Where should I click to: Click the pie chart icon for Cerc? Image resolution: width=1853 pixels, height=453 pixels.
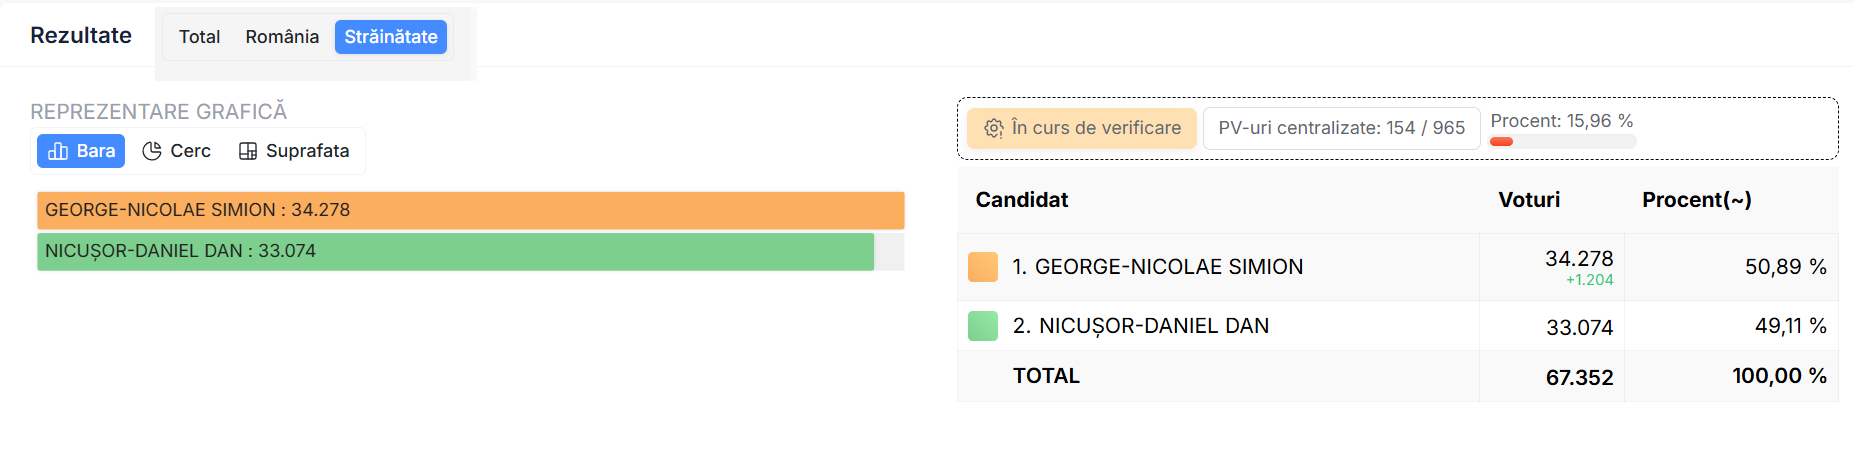click(x=152, y=151)
